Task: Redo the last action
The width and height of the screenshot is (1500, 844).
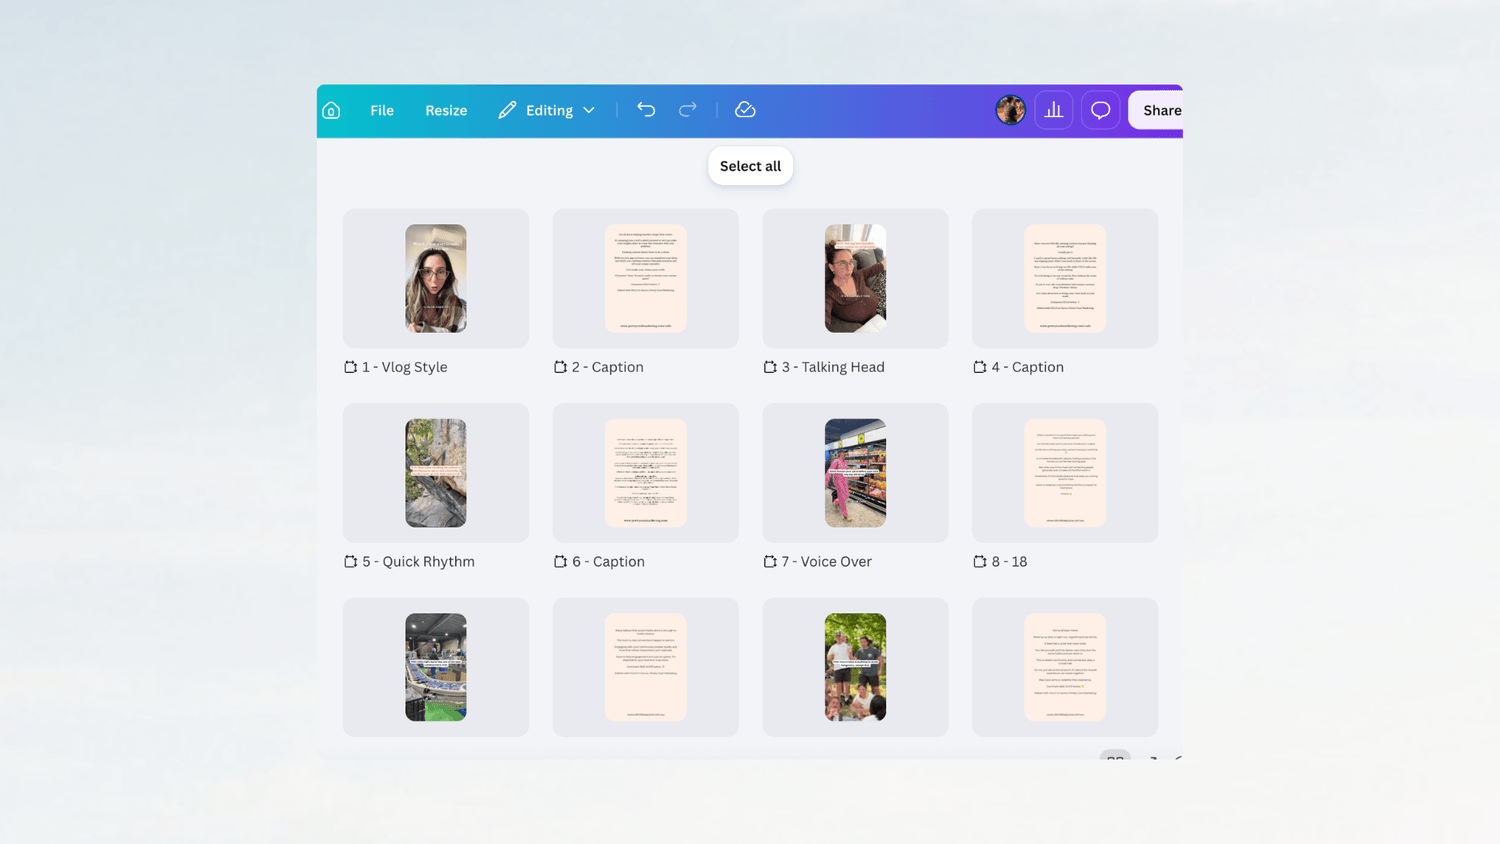Action: click(x=687, y=110)
